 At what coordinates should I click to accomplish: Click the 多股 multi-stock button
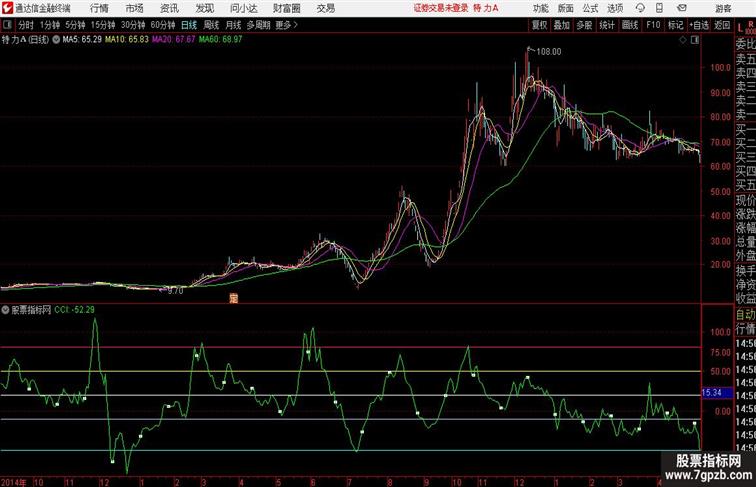[584, 25]
